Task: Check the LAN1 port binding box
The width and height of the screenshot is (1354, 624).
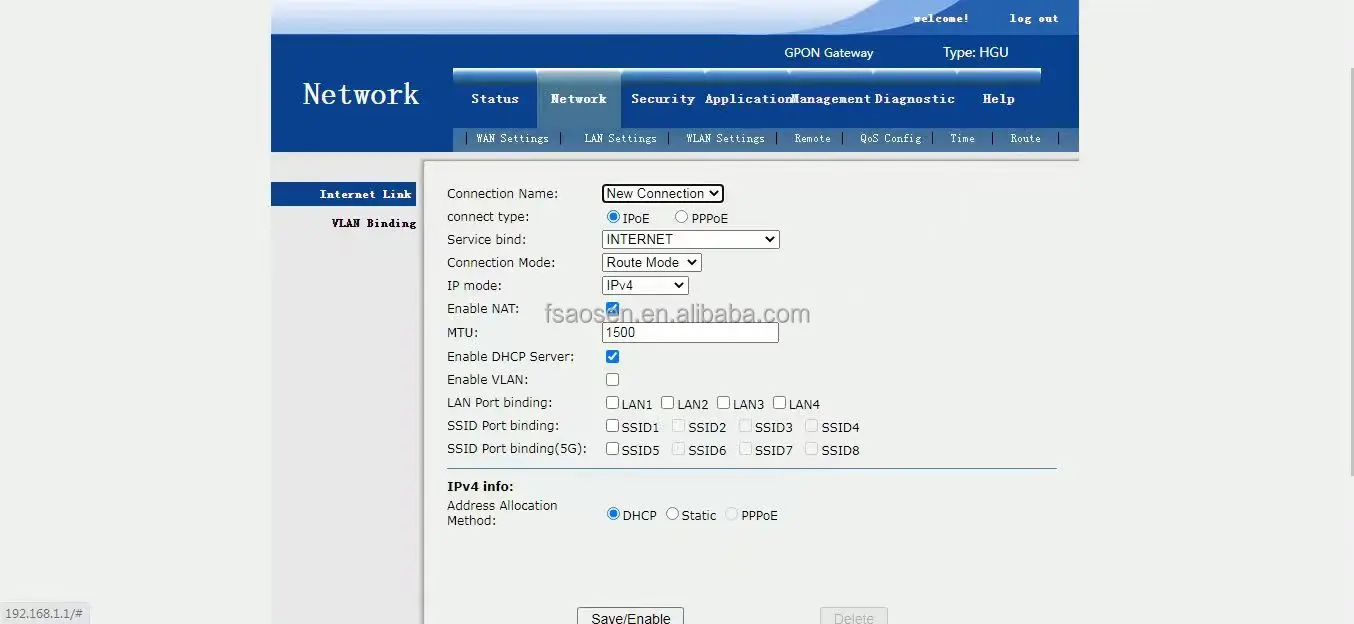Action: coord(612,403)
